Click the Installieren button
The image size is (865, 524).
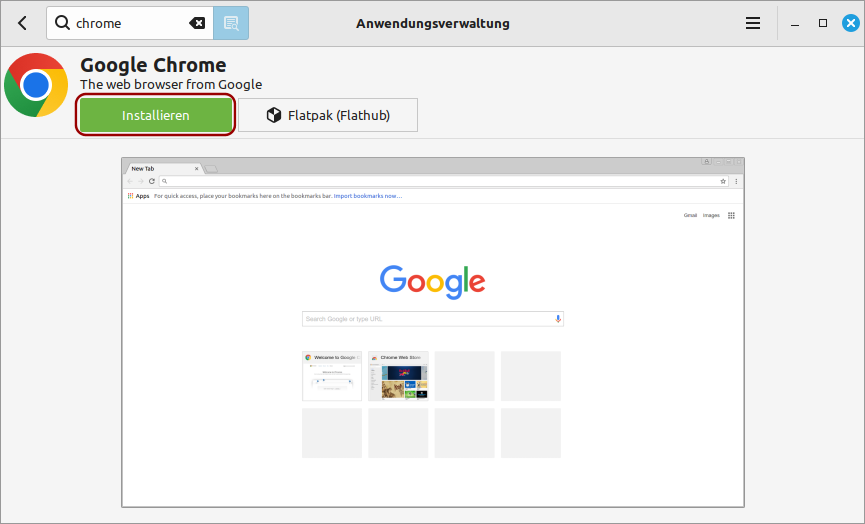click(156, 115)
